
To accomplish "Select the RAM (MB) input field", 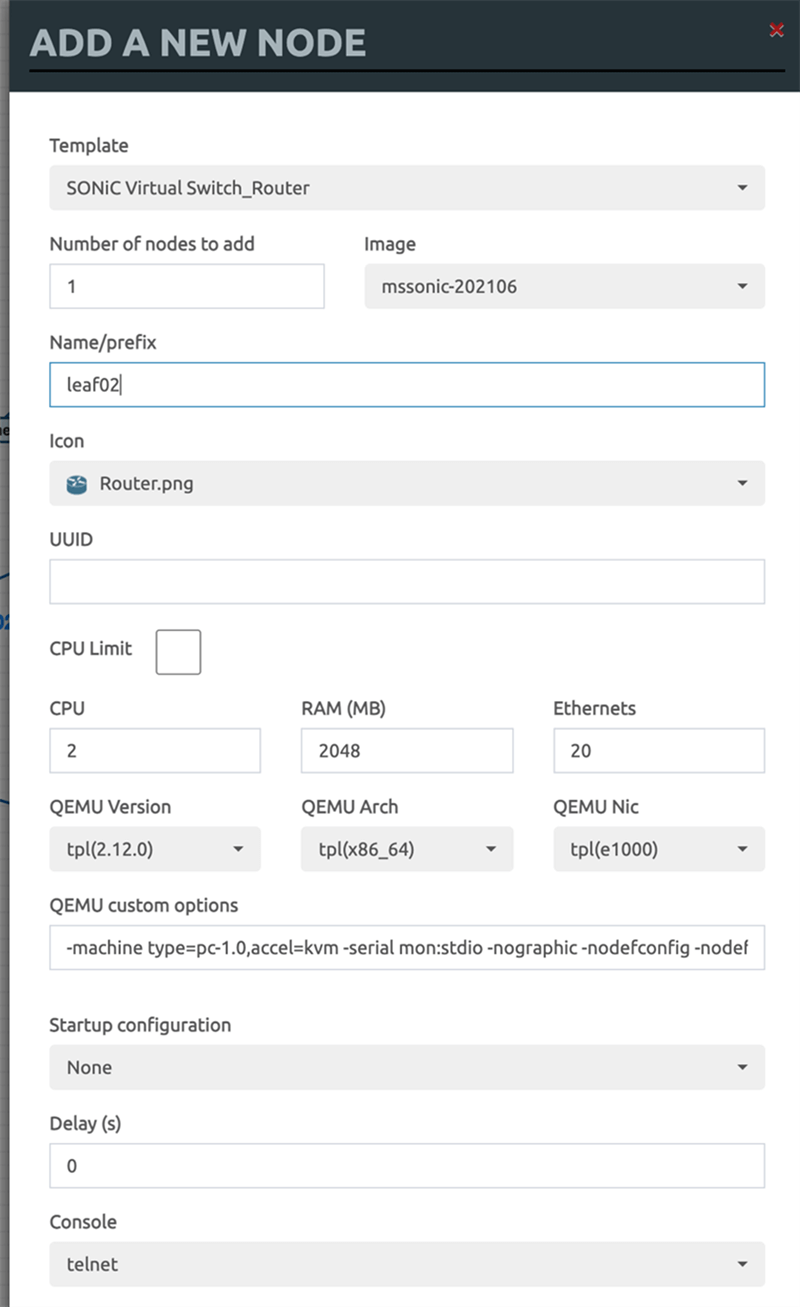I will click(406, 751).
